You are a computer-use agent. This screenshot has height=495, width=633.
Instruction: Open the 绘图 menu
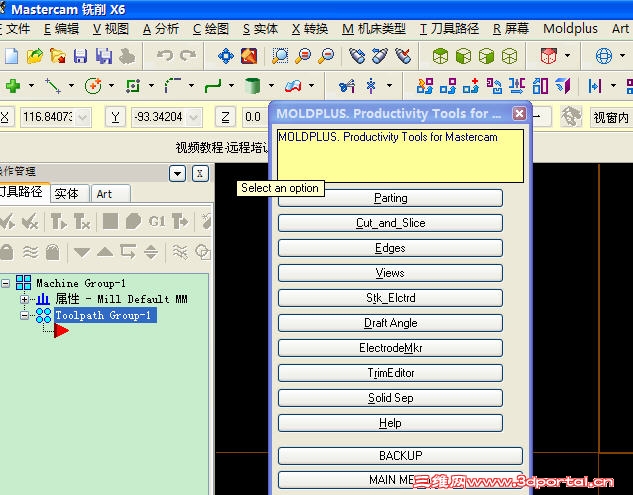(210, 29)
